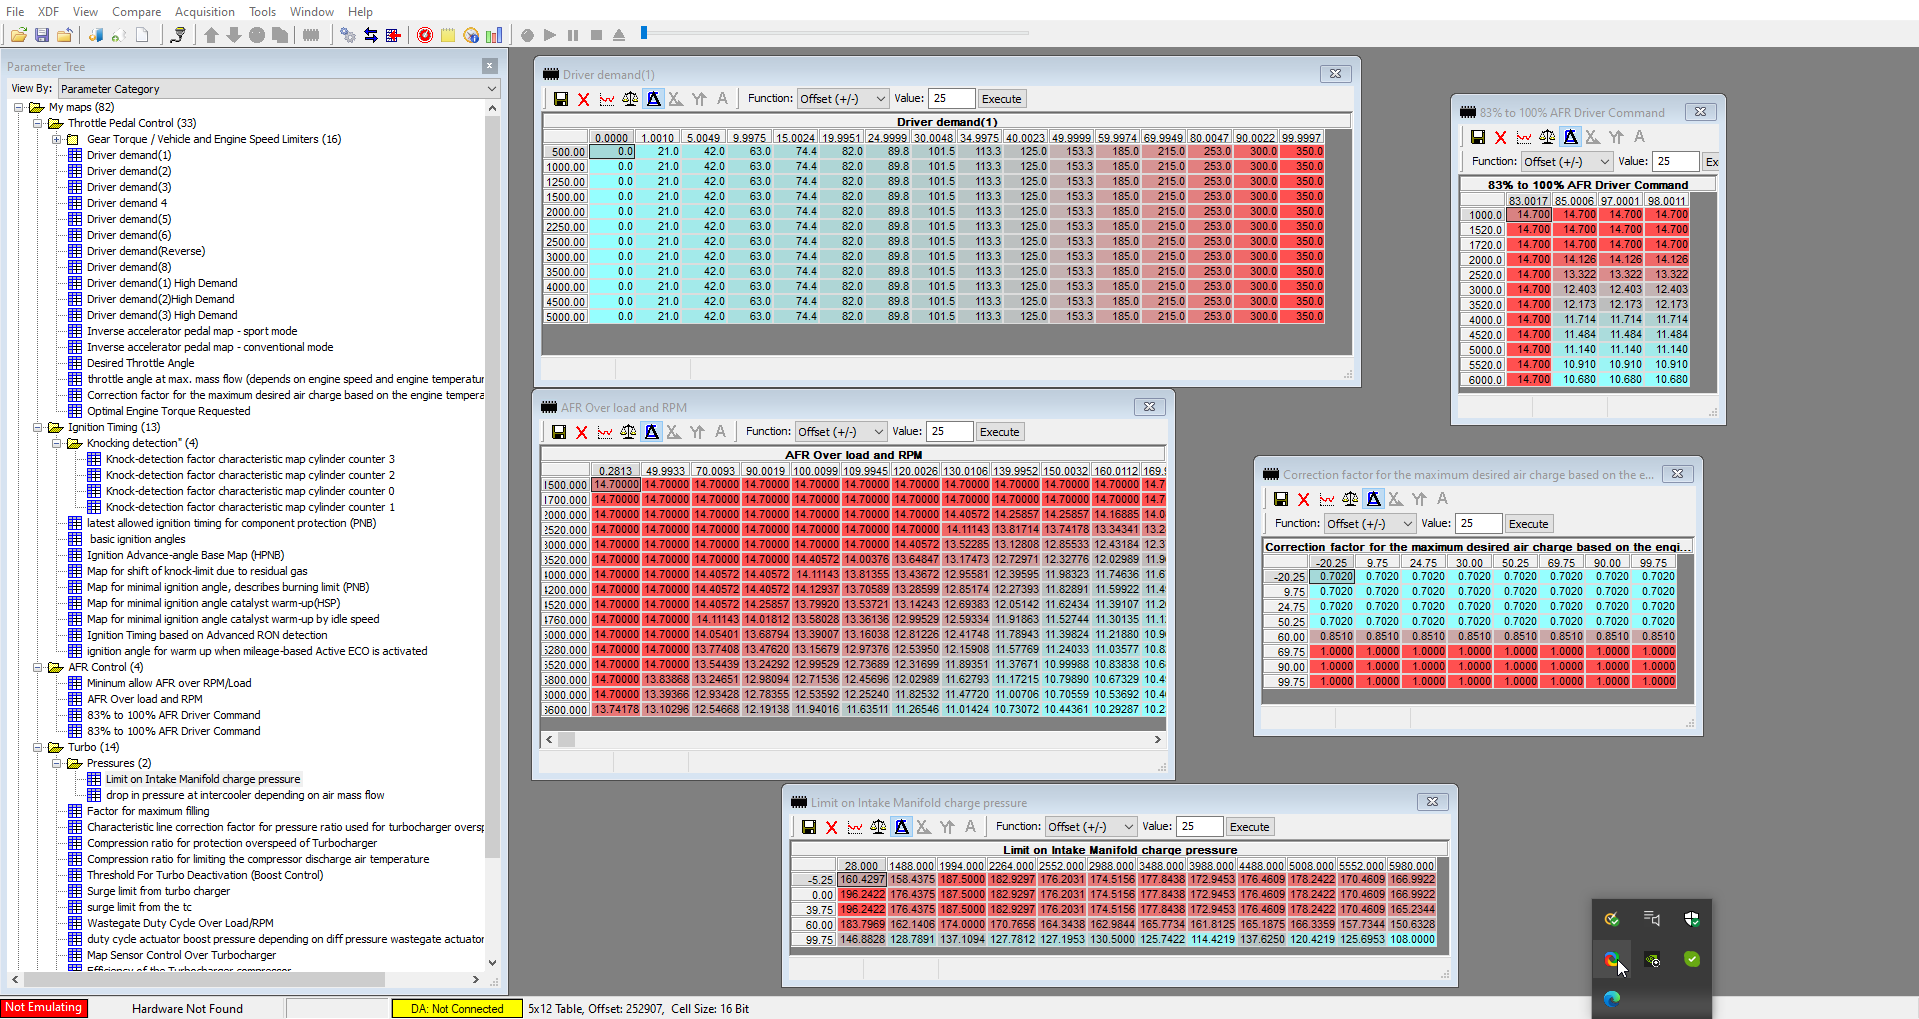This screenshot has width=1919, height=1019.
Task: Toggle the highlighted blue A tool in Driver demand(1)
Action: tap(653, 99)
